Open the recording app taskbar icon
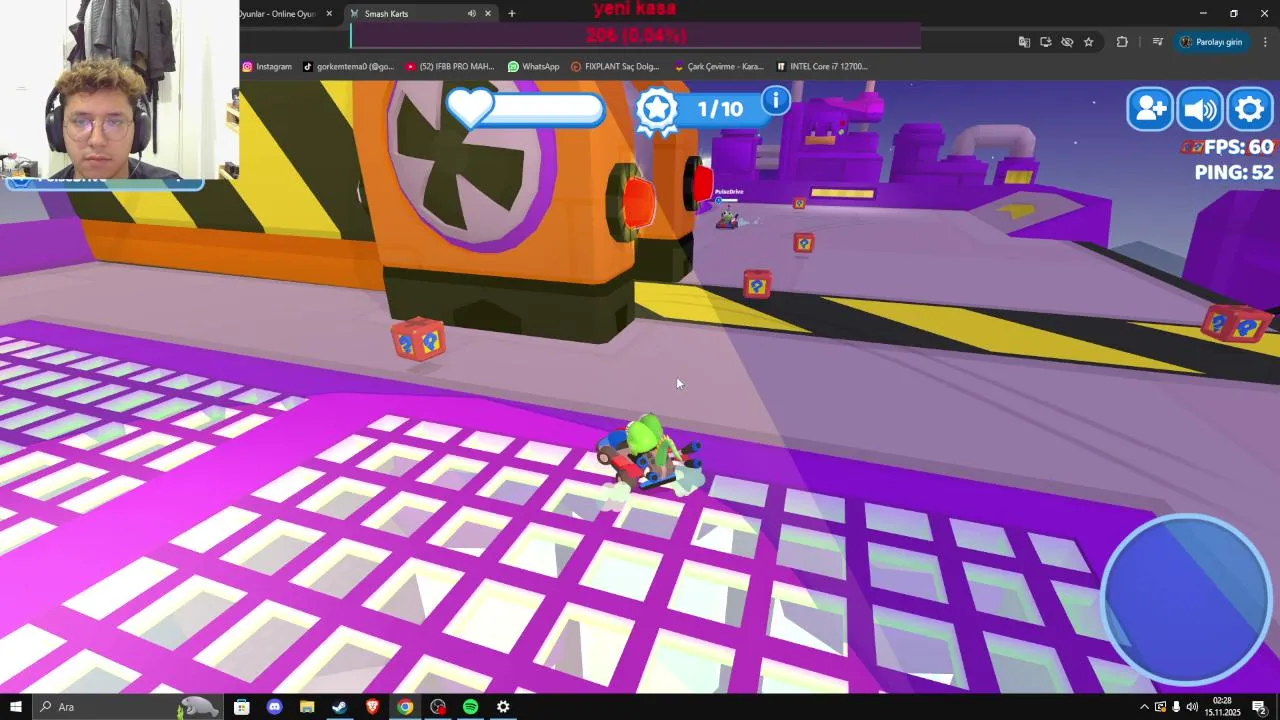1280x720 pixels. click(x=438, y=707)
